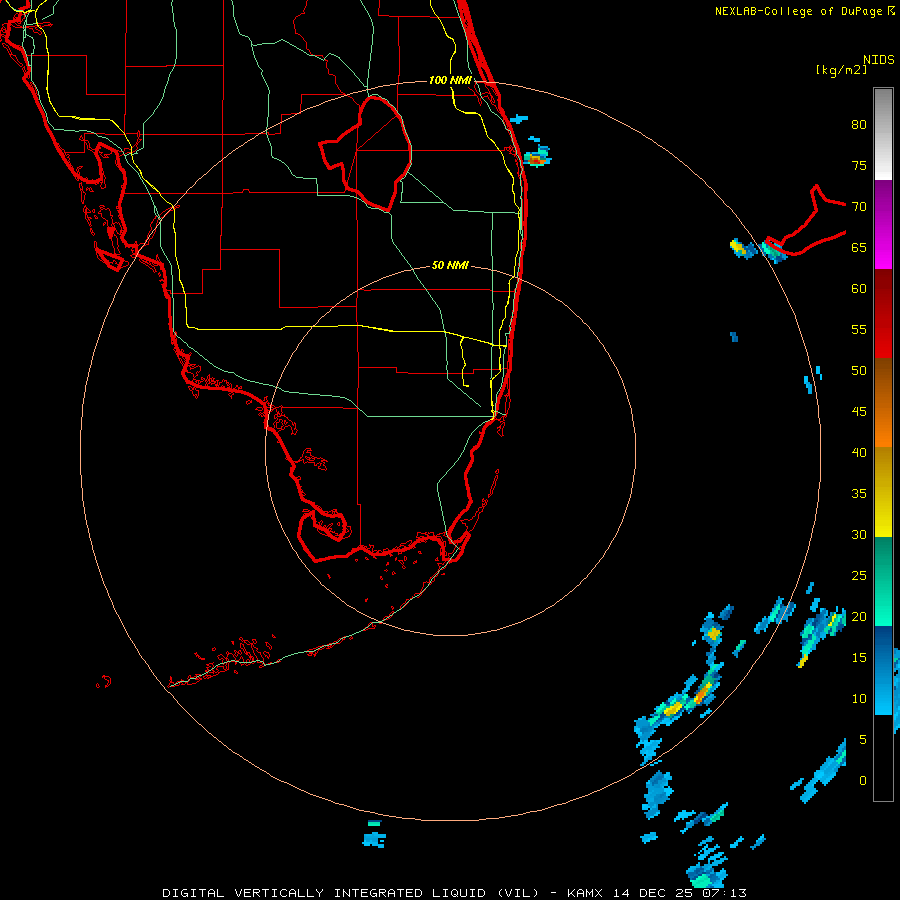The height and width of the screenshot is (900, 900).
Task: Click the 65 value on the VIL scale
Action: click(x=859, y=247)
